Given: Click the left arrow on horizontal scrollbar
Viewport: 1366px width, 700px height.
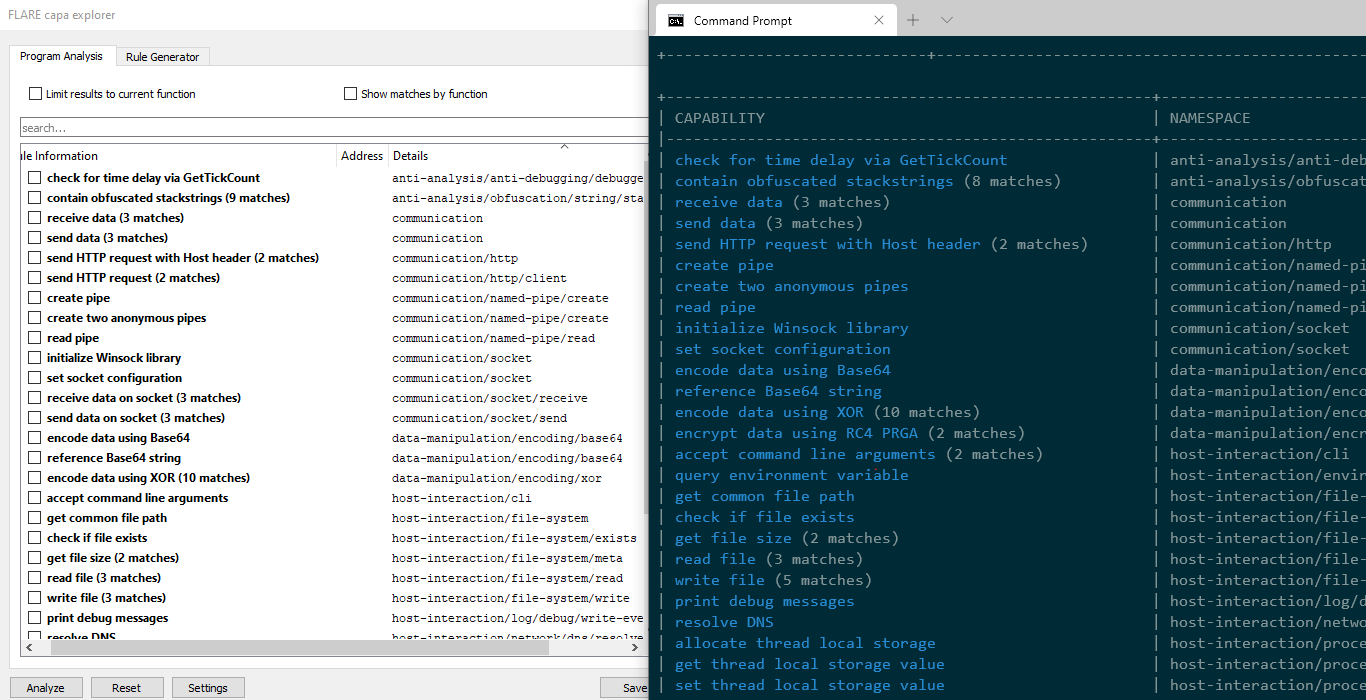Looking at the screenshot, I should click(30, 648).
